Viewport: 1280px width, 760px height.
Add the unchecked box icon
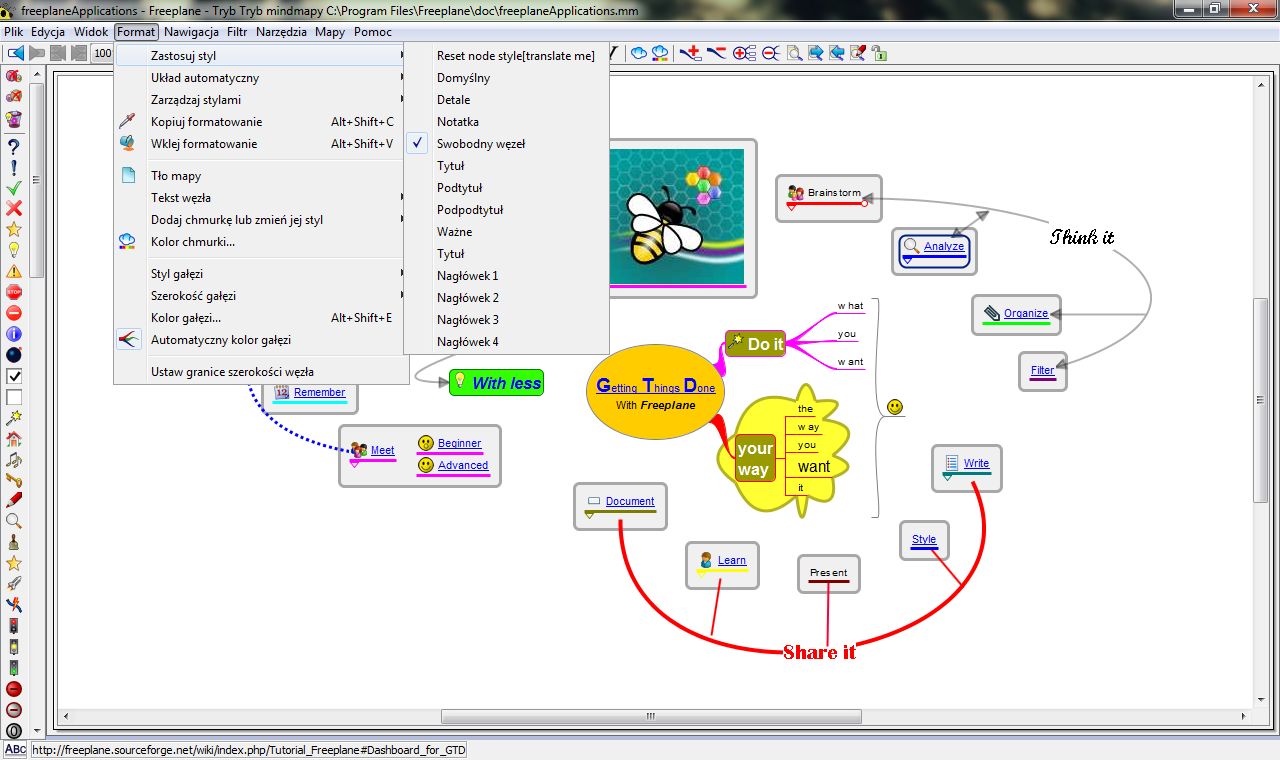[x=14, y=397]
